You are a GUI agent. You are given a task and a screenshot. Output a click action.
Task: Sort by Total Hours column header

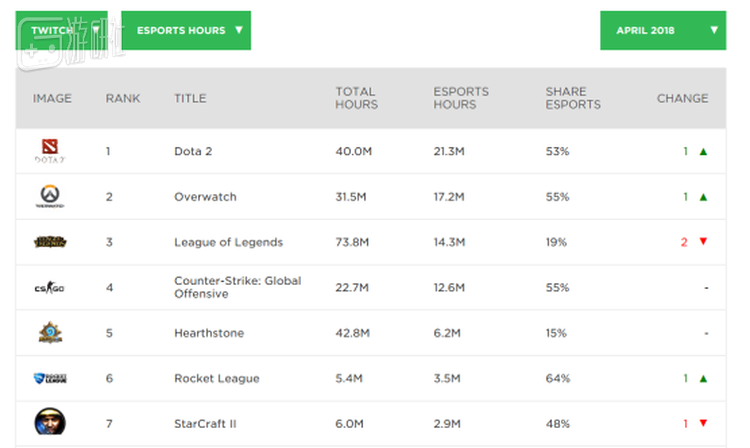(356, 98)
